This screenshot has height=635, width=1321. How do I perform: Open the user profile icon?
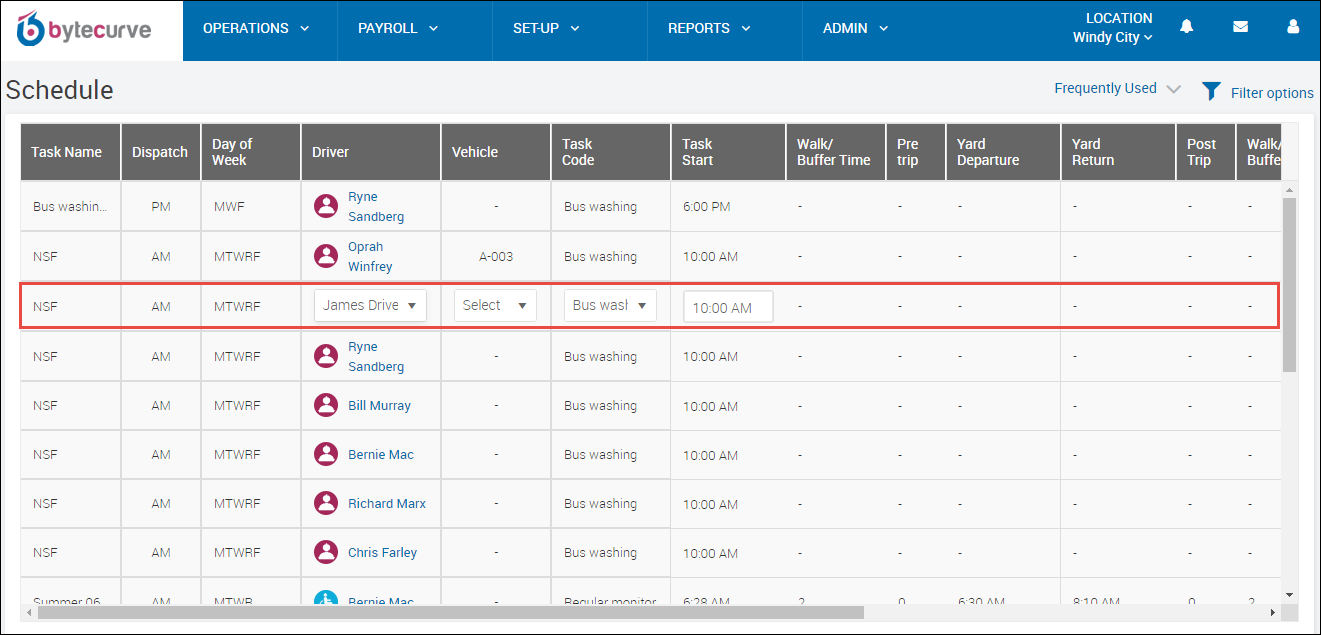point(1293,27)
